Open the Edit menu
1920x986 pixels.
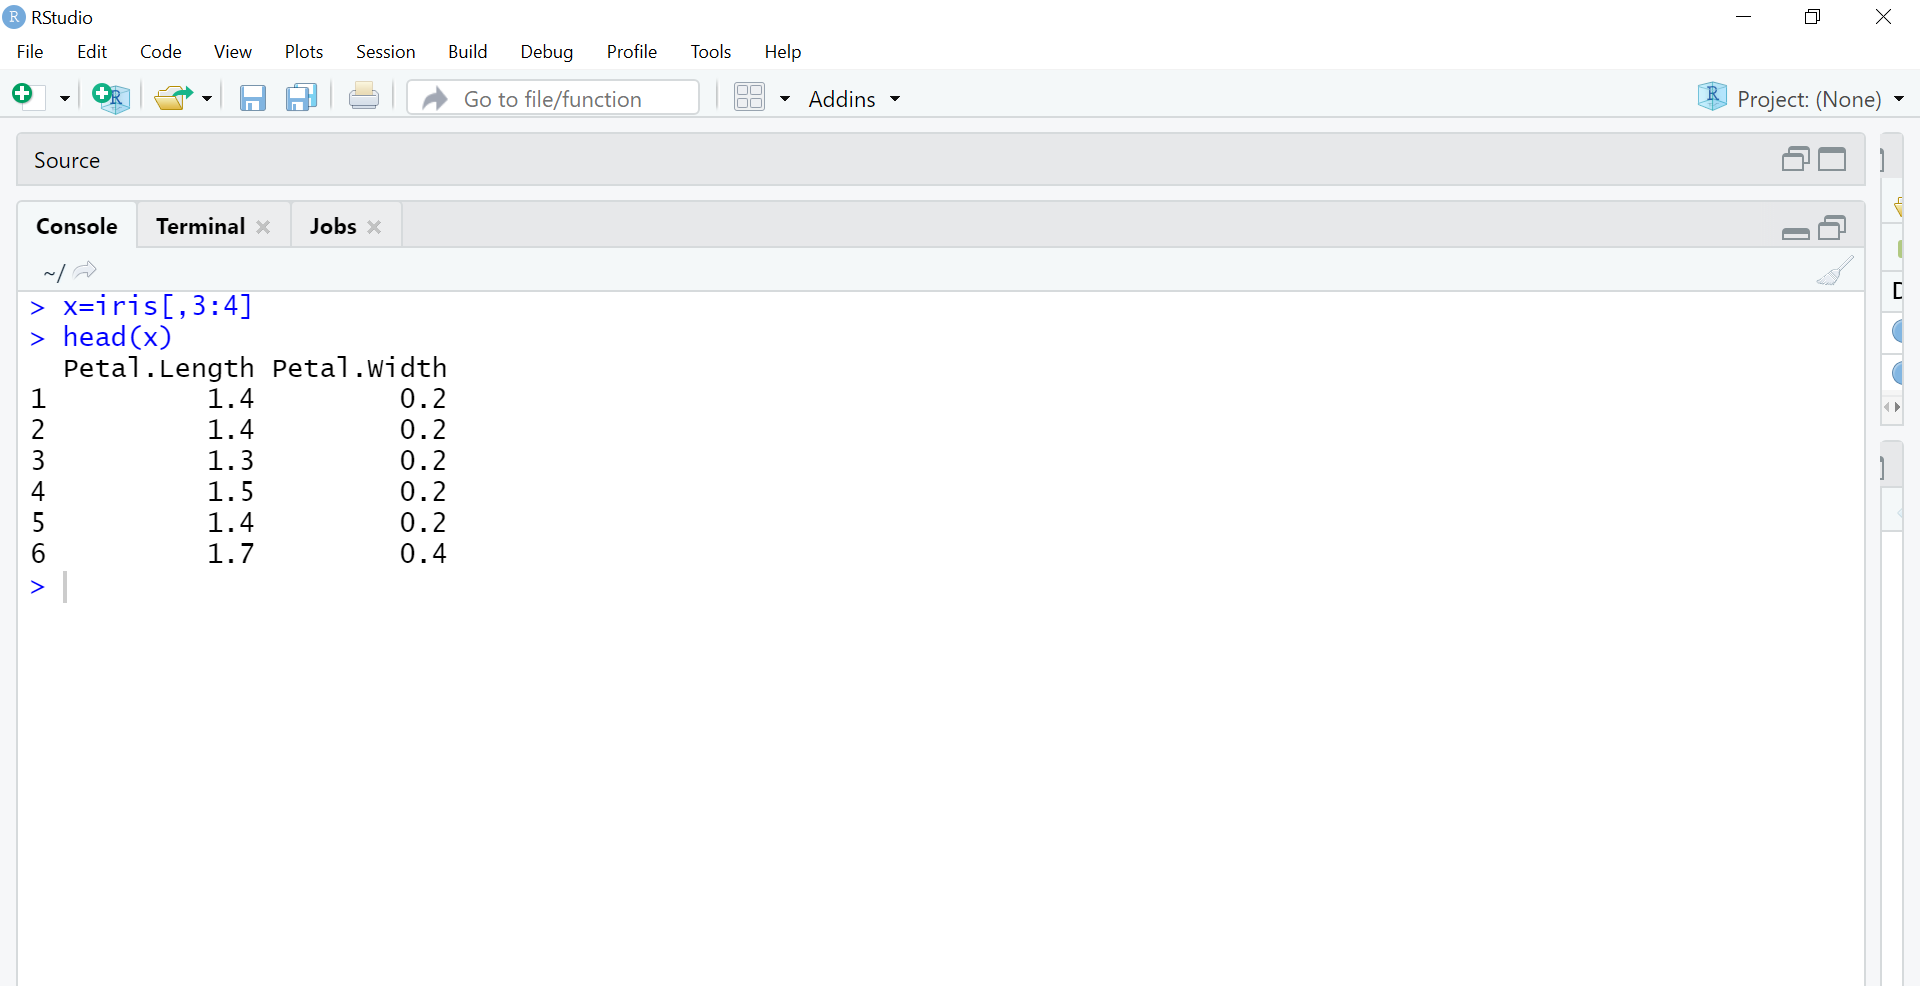(x=92, y=52)
